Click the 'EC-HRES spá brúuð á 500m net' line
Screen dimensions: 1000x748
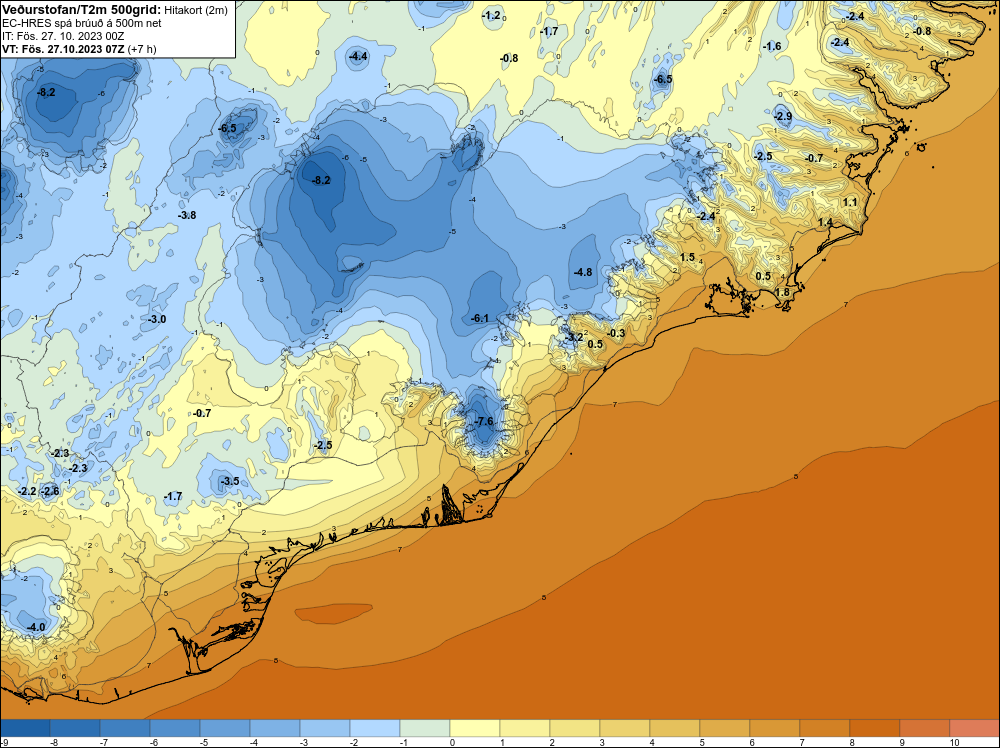(82, 23)
